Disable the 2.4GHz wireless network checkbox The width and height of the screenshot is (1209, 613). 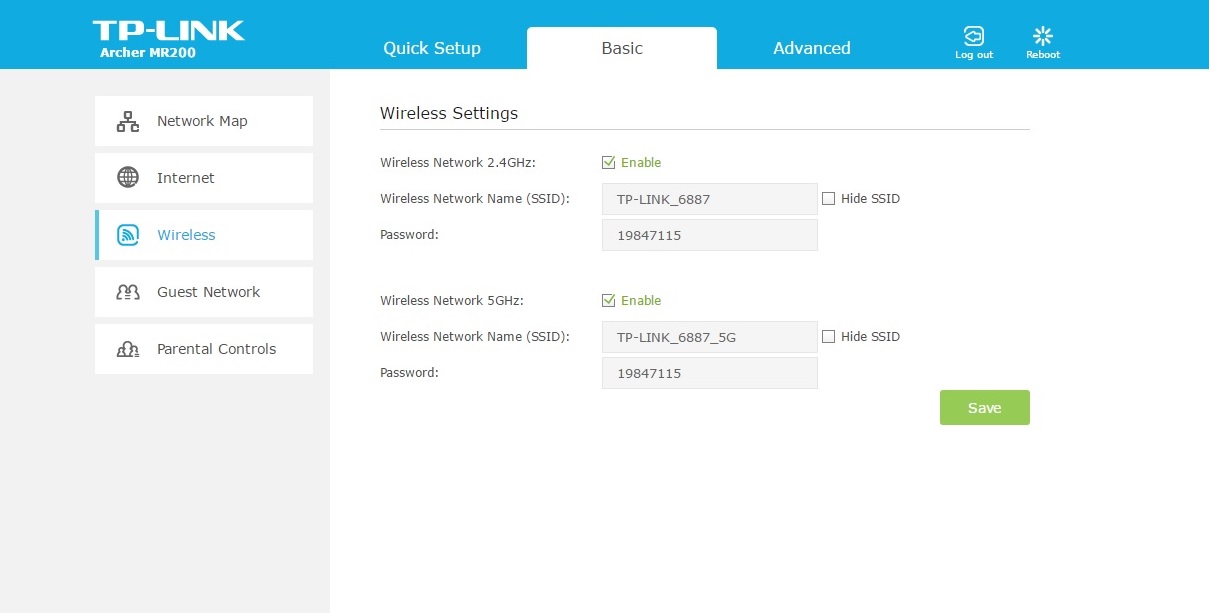608,162
